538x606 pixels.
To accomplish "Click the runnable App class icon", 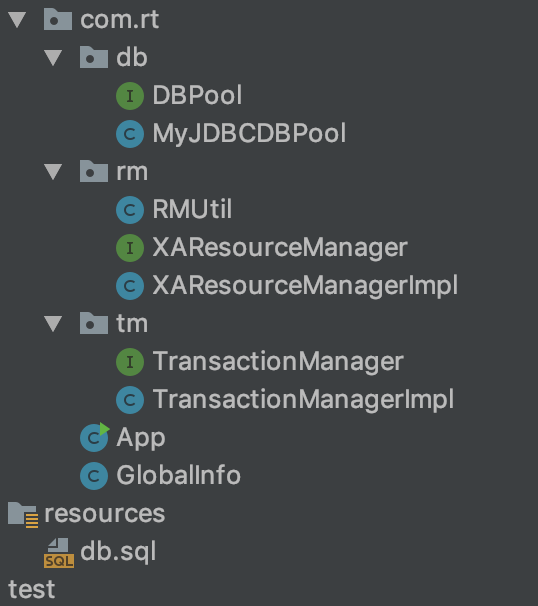I will (94, 437).
